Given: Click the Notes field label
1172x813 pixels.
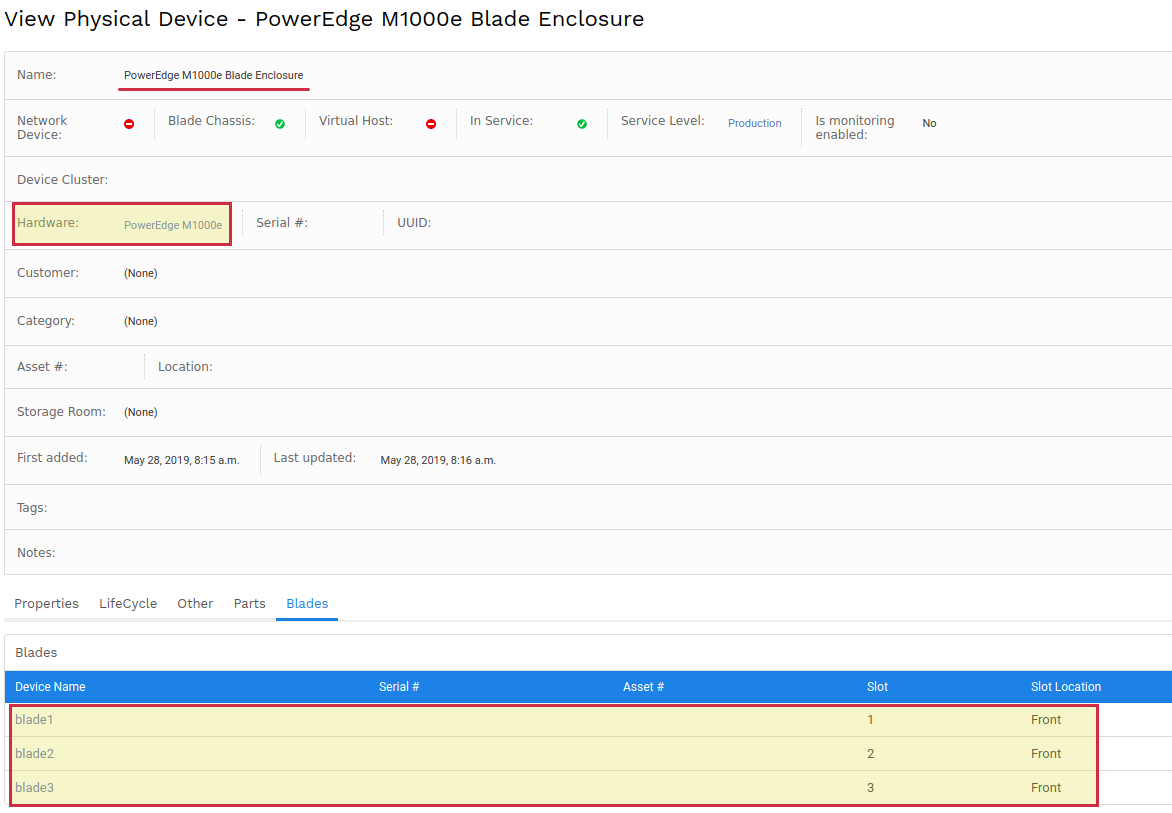Looking at the screenshot, I should [x=36, y=552].
